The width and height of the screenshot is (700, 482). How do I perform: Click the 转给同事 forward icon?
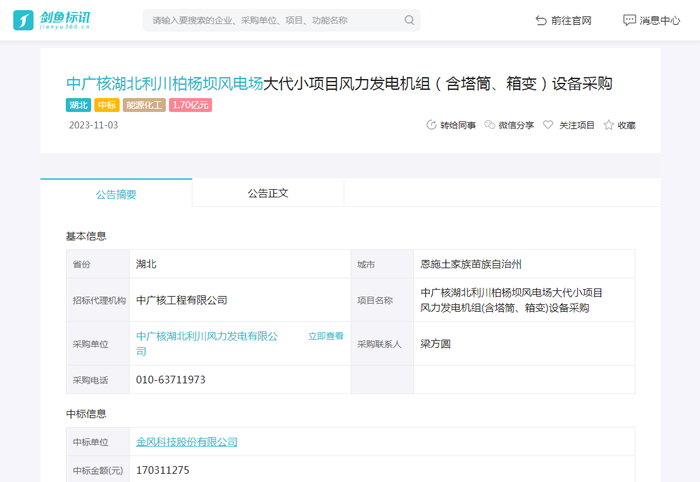point(431,125)
